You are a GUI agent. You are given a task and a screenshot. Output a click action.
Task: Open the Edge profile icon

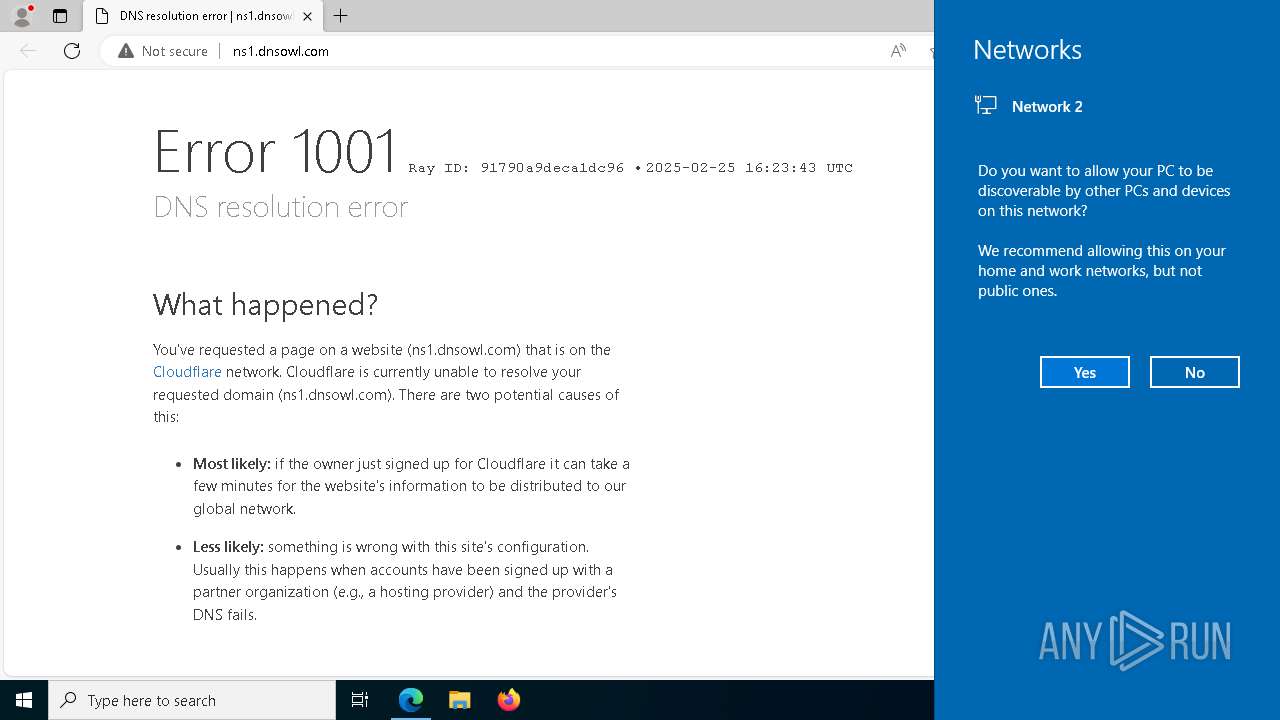click(x=22, y=16)
